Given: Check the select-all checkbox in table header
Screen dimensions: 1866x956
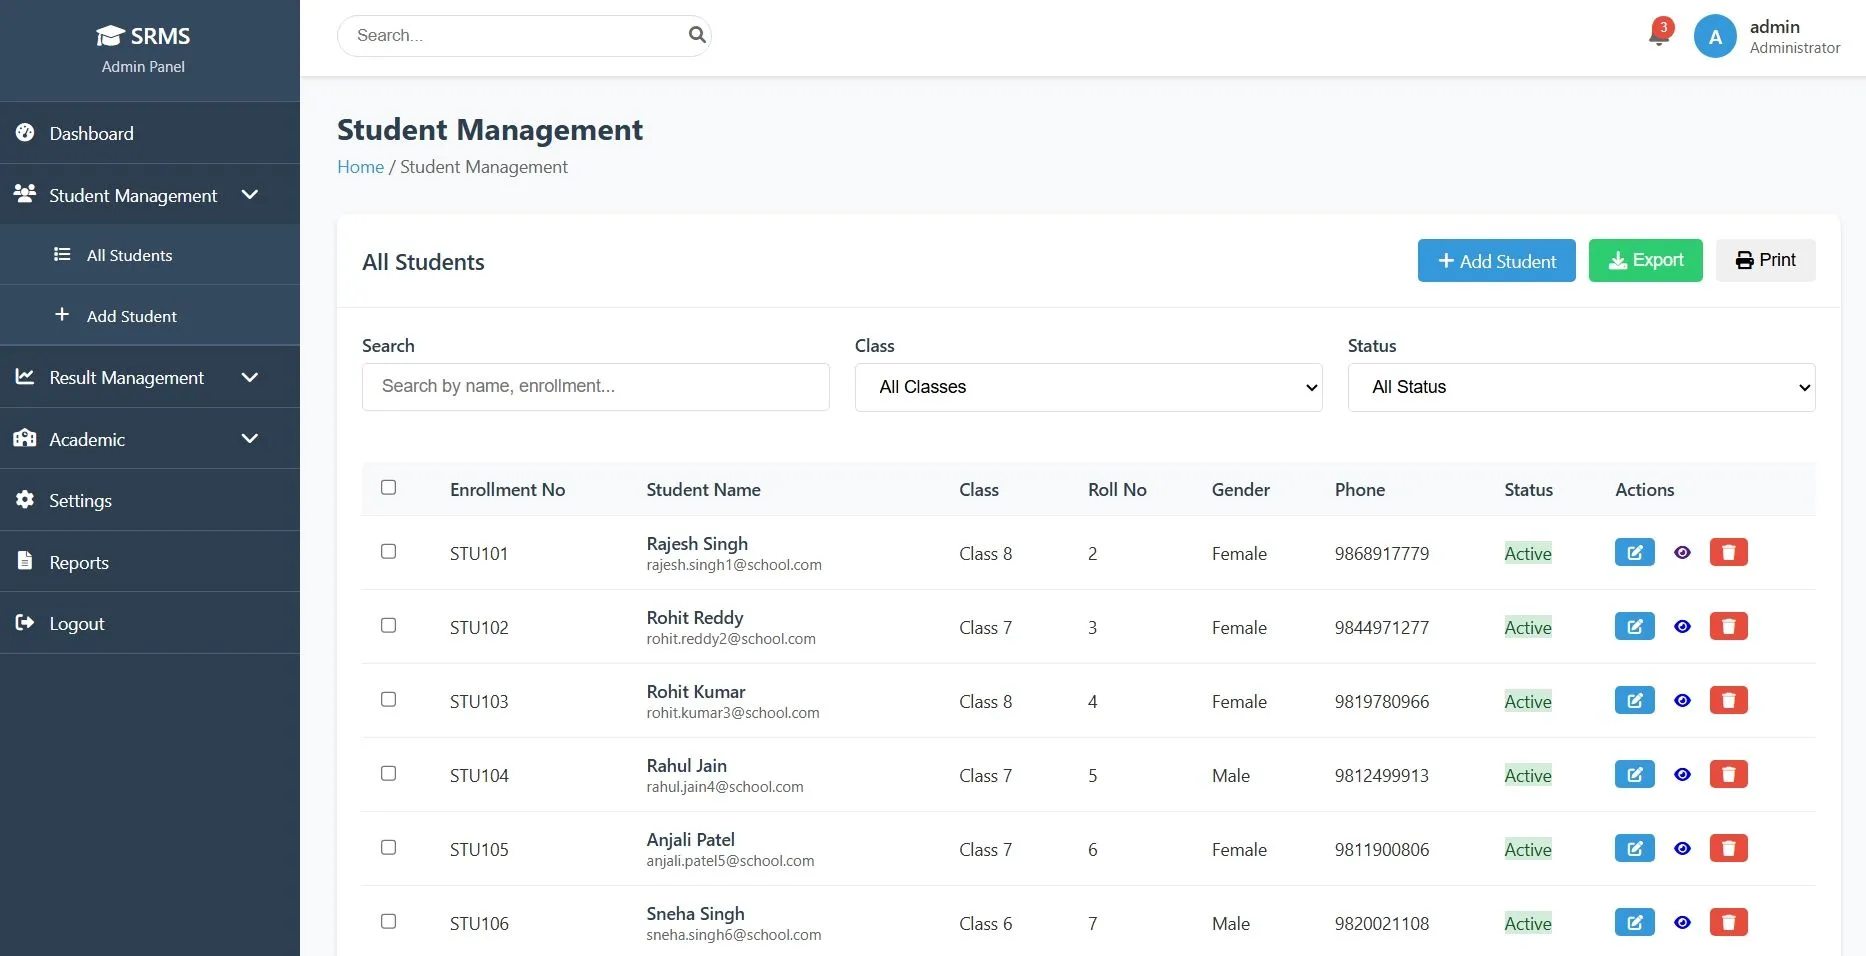Looking at the screenshot, I should pos(389,488).
